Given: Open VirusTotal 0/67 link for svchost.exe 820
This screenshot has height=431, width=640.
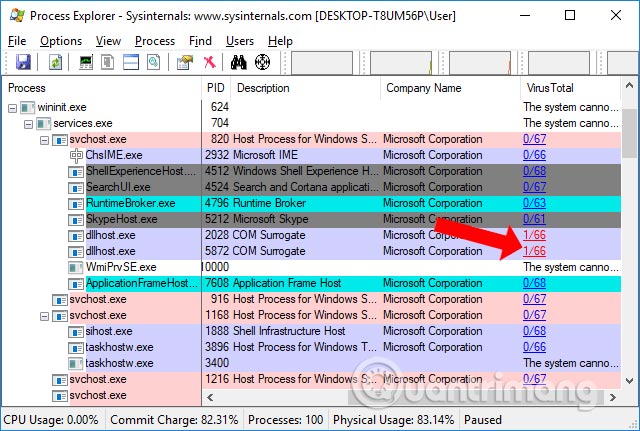Looking at the screenshot, I should click(x=534, y=139).
